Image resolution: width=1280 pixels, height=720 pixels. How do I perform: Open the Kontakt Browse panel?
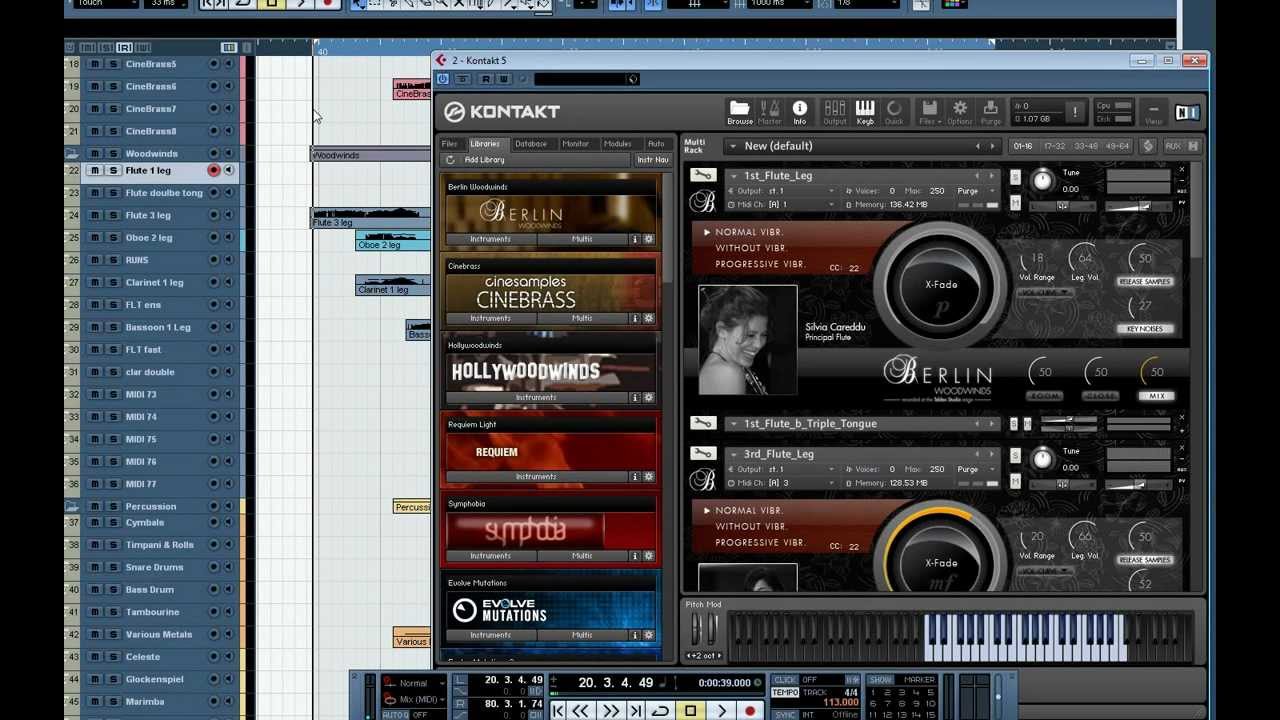point(739,112)
